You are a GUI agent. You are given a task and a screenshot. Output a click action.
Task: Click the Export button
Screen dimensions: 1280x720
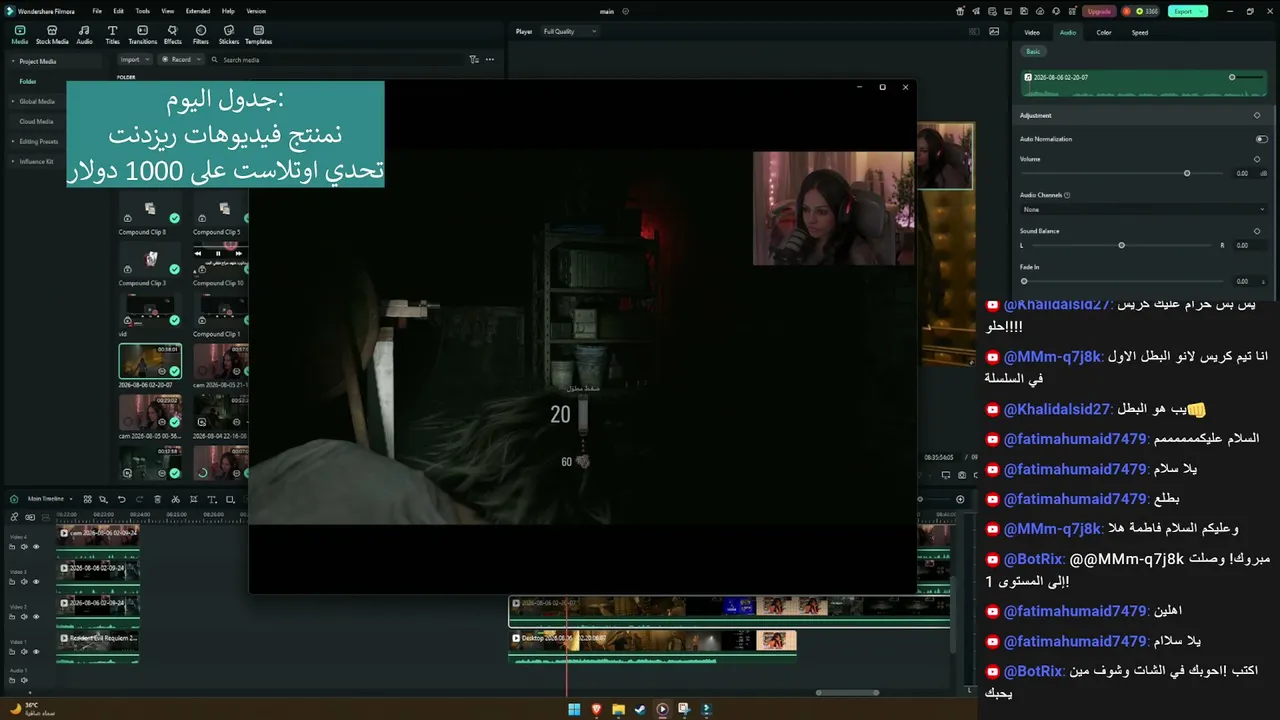click(1188, 11)
